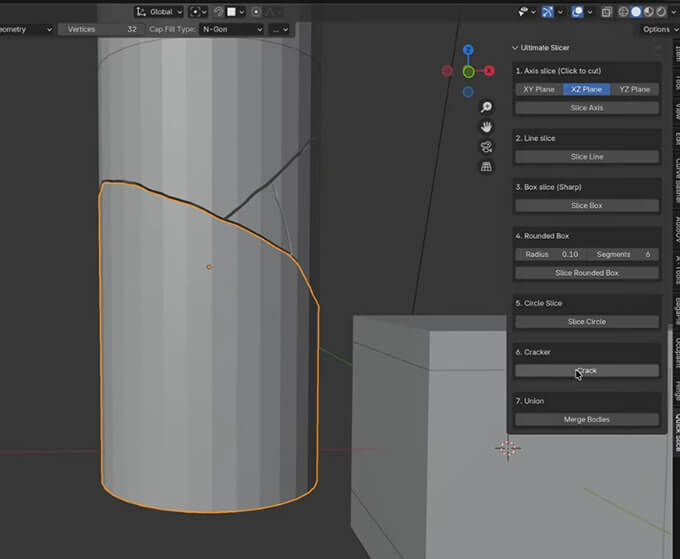Open the Global transform orientation dropdown
Viewport: 680px width, 559px height.
pos(160,12)
